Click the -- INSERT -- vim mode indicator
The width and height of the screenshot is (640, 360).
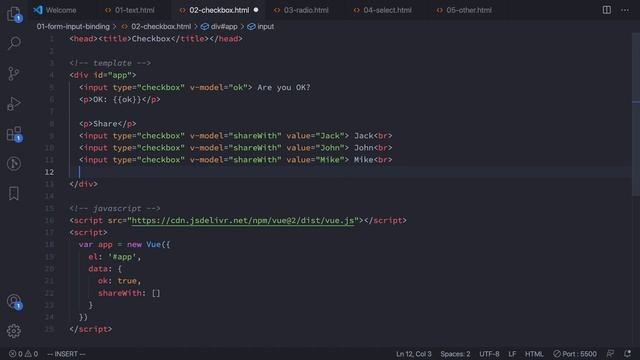tap(67, 354)
